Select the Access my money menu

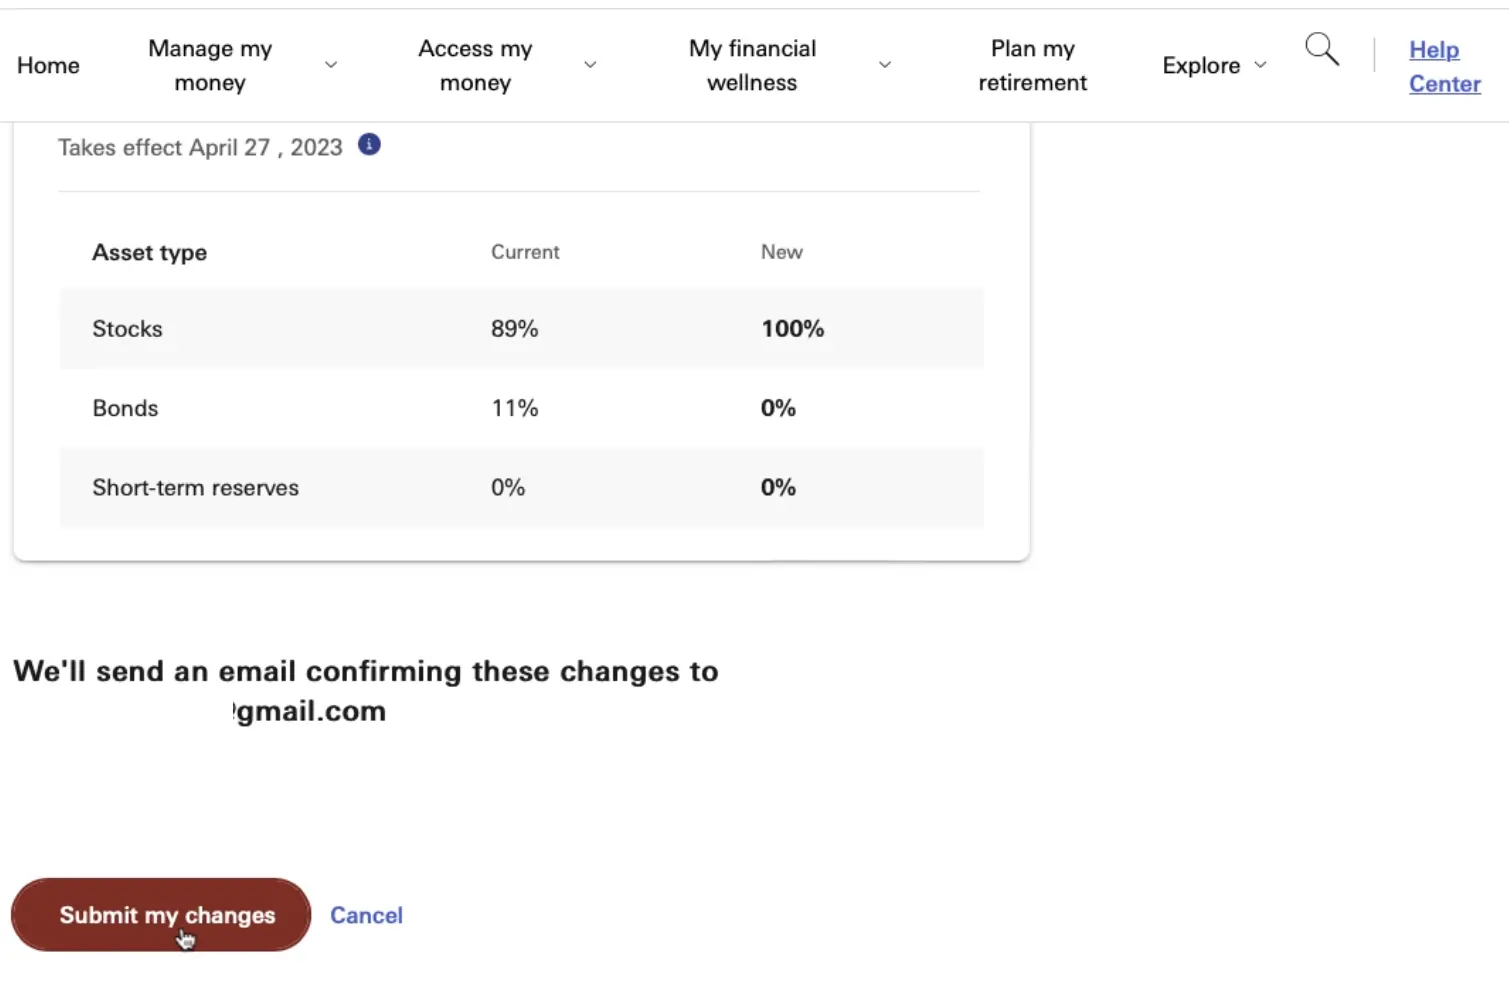(475, 65)
